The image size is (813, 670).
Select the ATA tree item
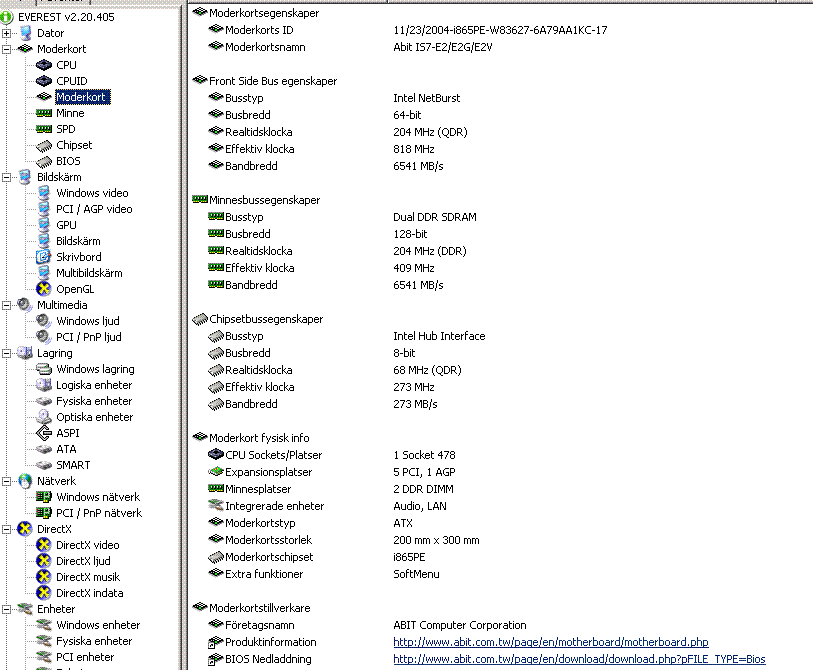(x=66, y=449)
